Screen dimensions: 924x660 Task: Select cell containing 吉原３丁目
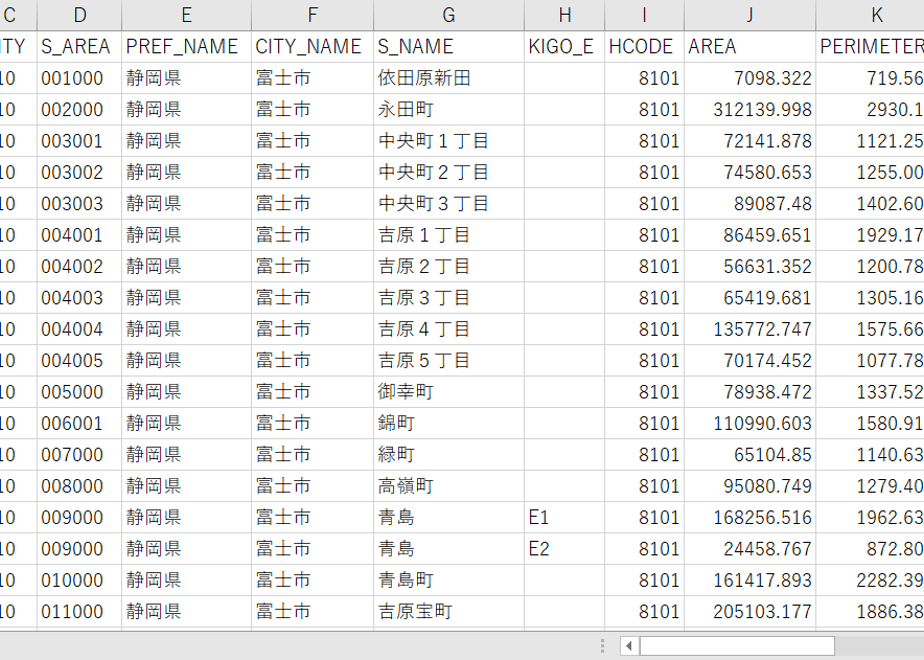click(x=448, y=298)
